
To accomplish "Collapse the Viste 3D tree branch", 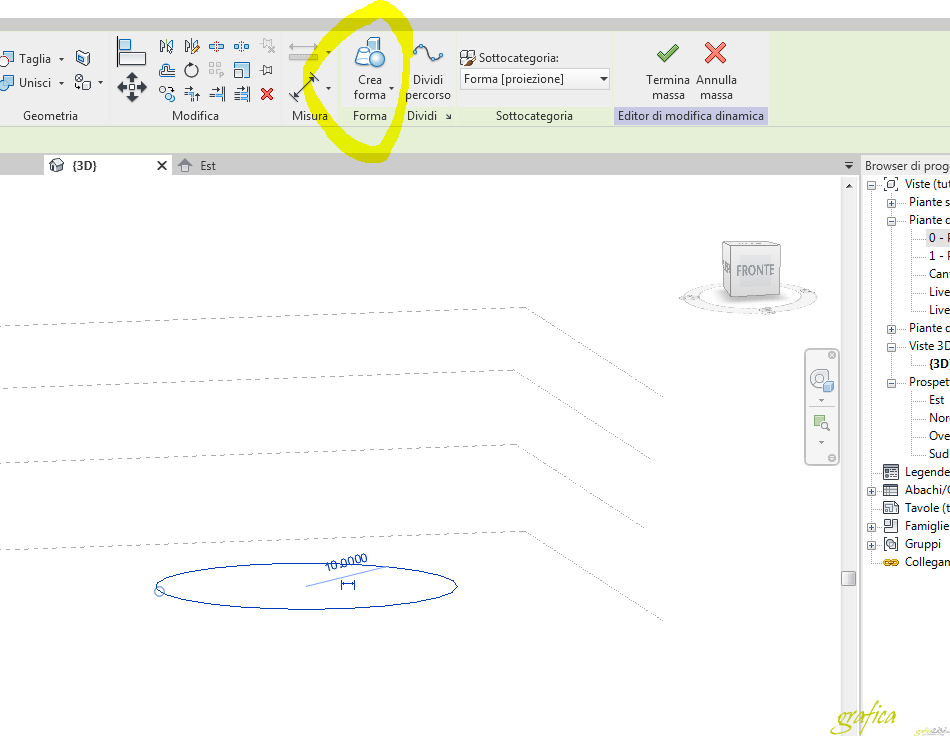I will (891, 345).
